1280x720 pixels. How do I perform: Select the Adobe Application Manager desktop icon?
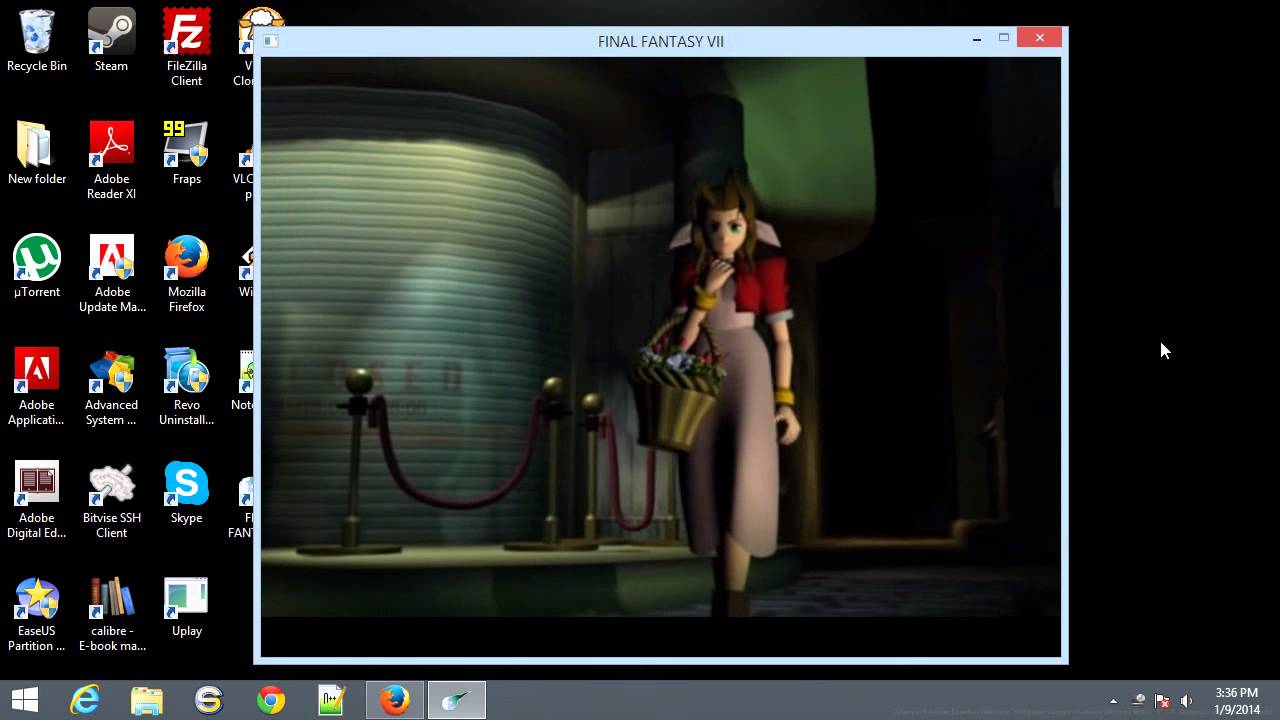[37, 387]
